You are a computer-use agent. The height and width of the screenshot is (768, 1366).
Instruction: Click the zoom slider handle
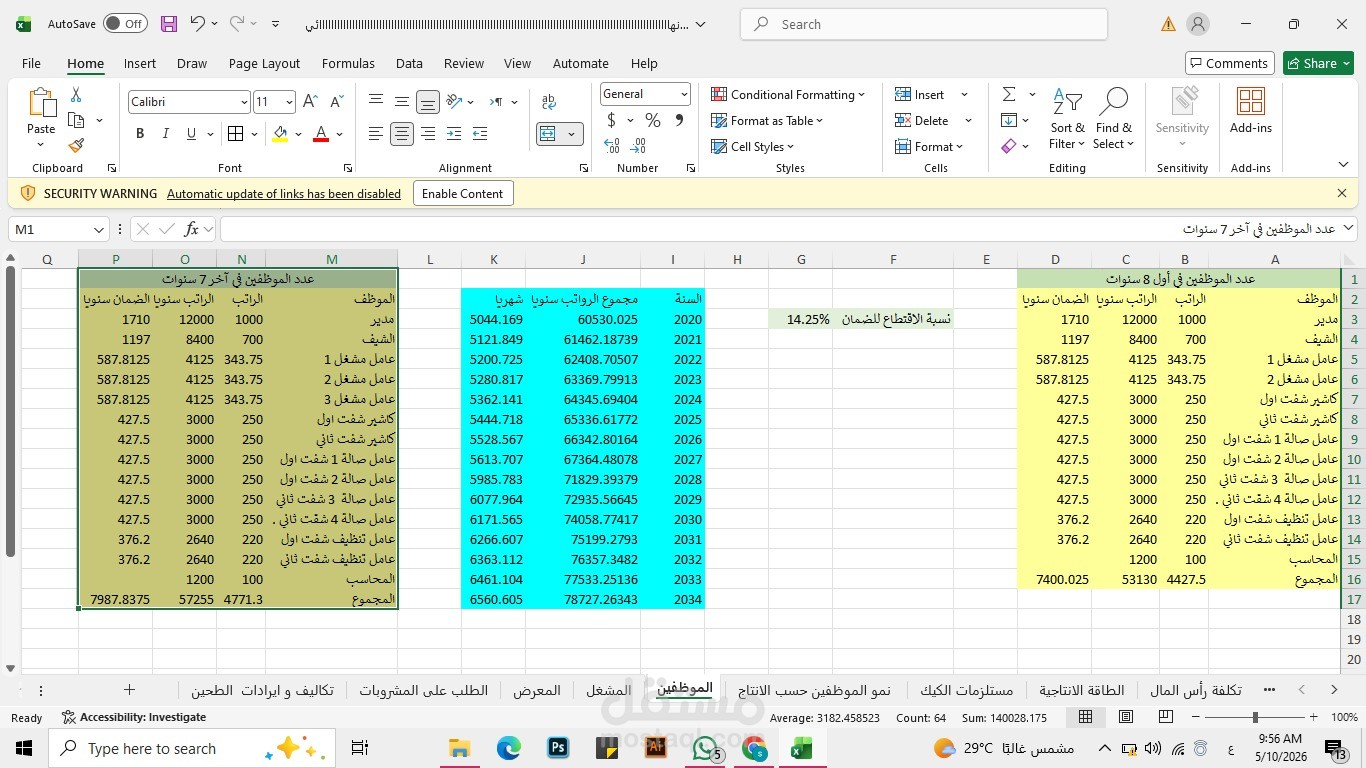point(1254,717)
